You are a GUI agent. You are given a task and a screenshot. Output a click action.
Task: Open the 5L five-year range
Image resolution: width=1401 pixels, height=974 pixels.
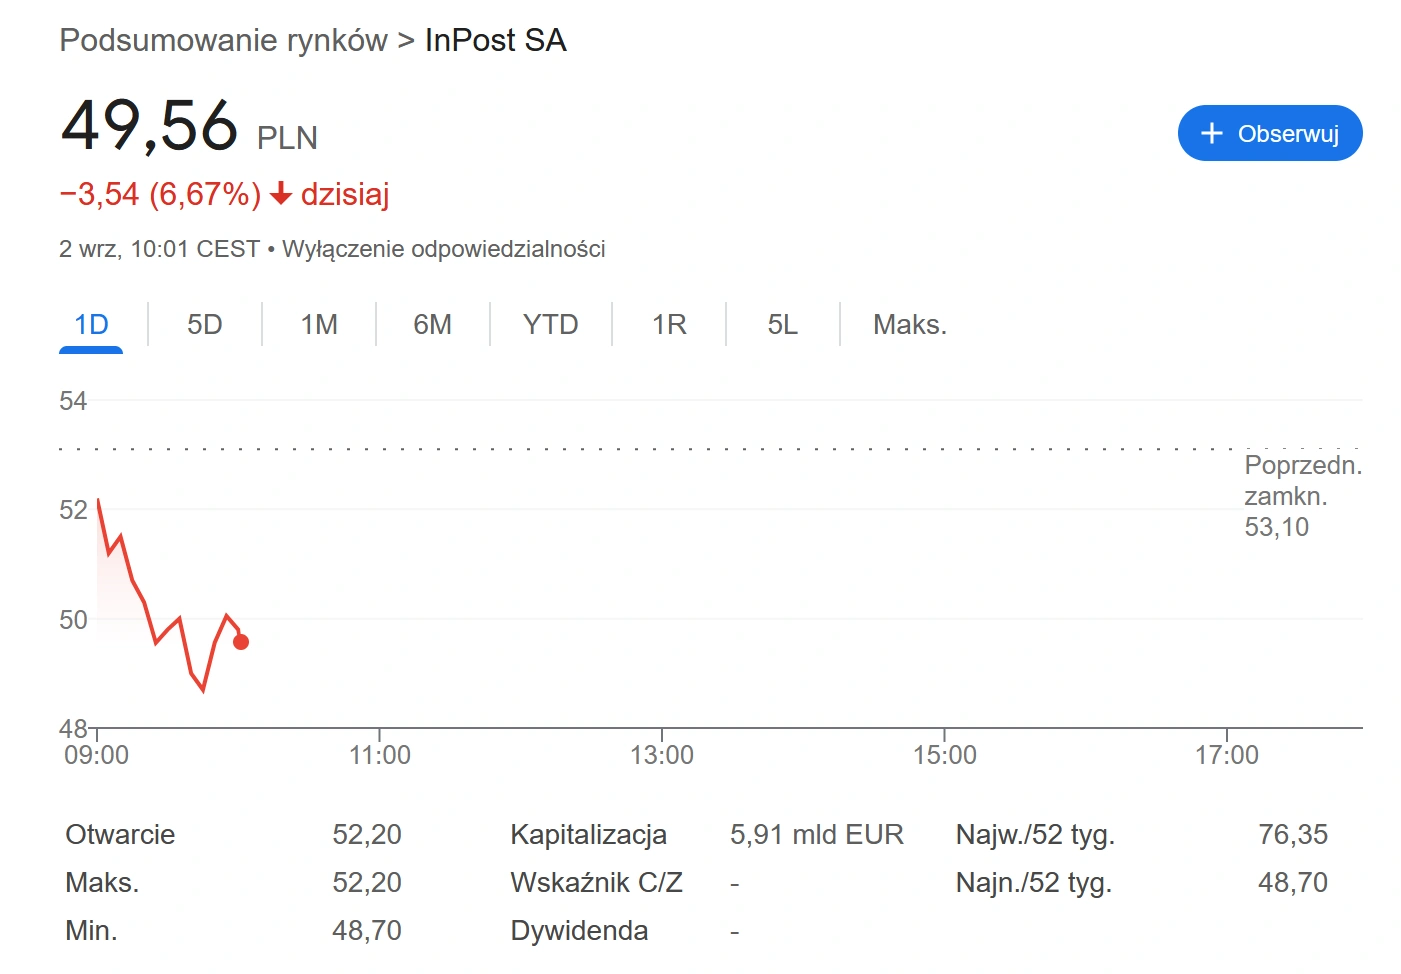coord(783,325)
